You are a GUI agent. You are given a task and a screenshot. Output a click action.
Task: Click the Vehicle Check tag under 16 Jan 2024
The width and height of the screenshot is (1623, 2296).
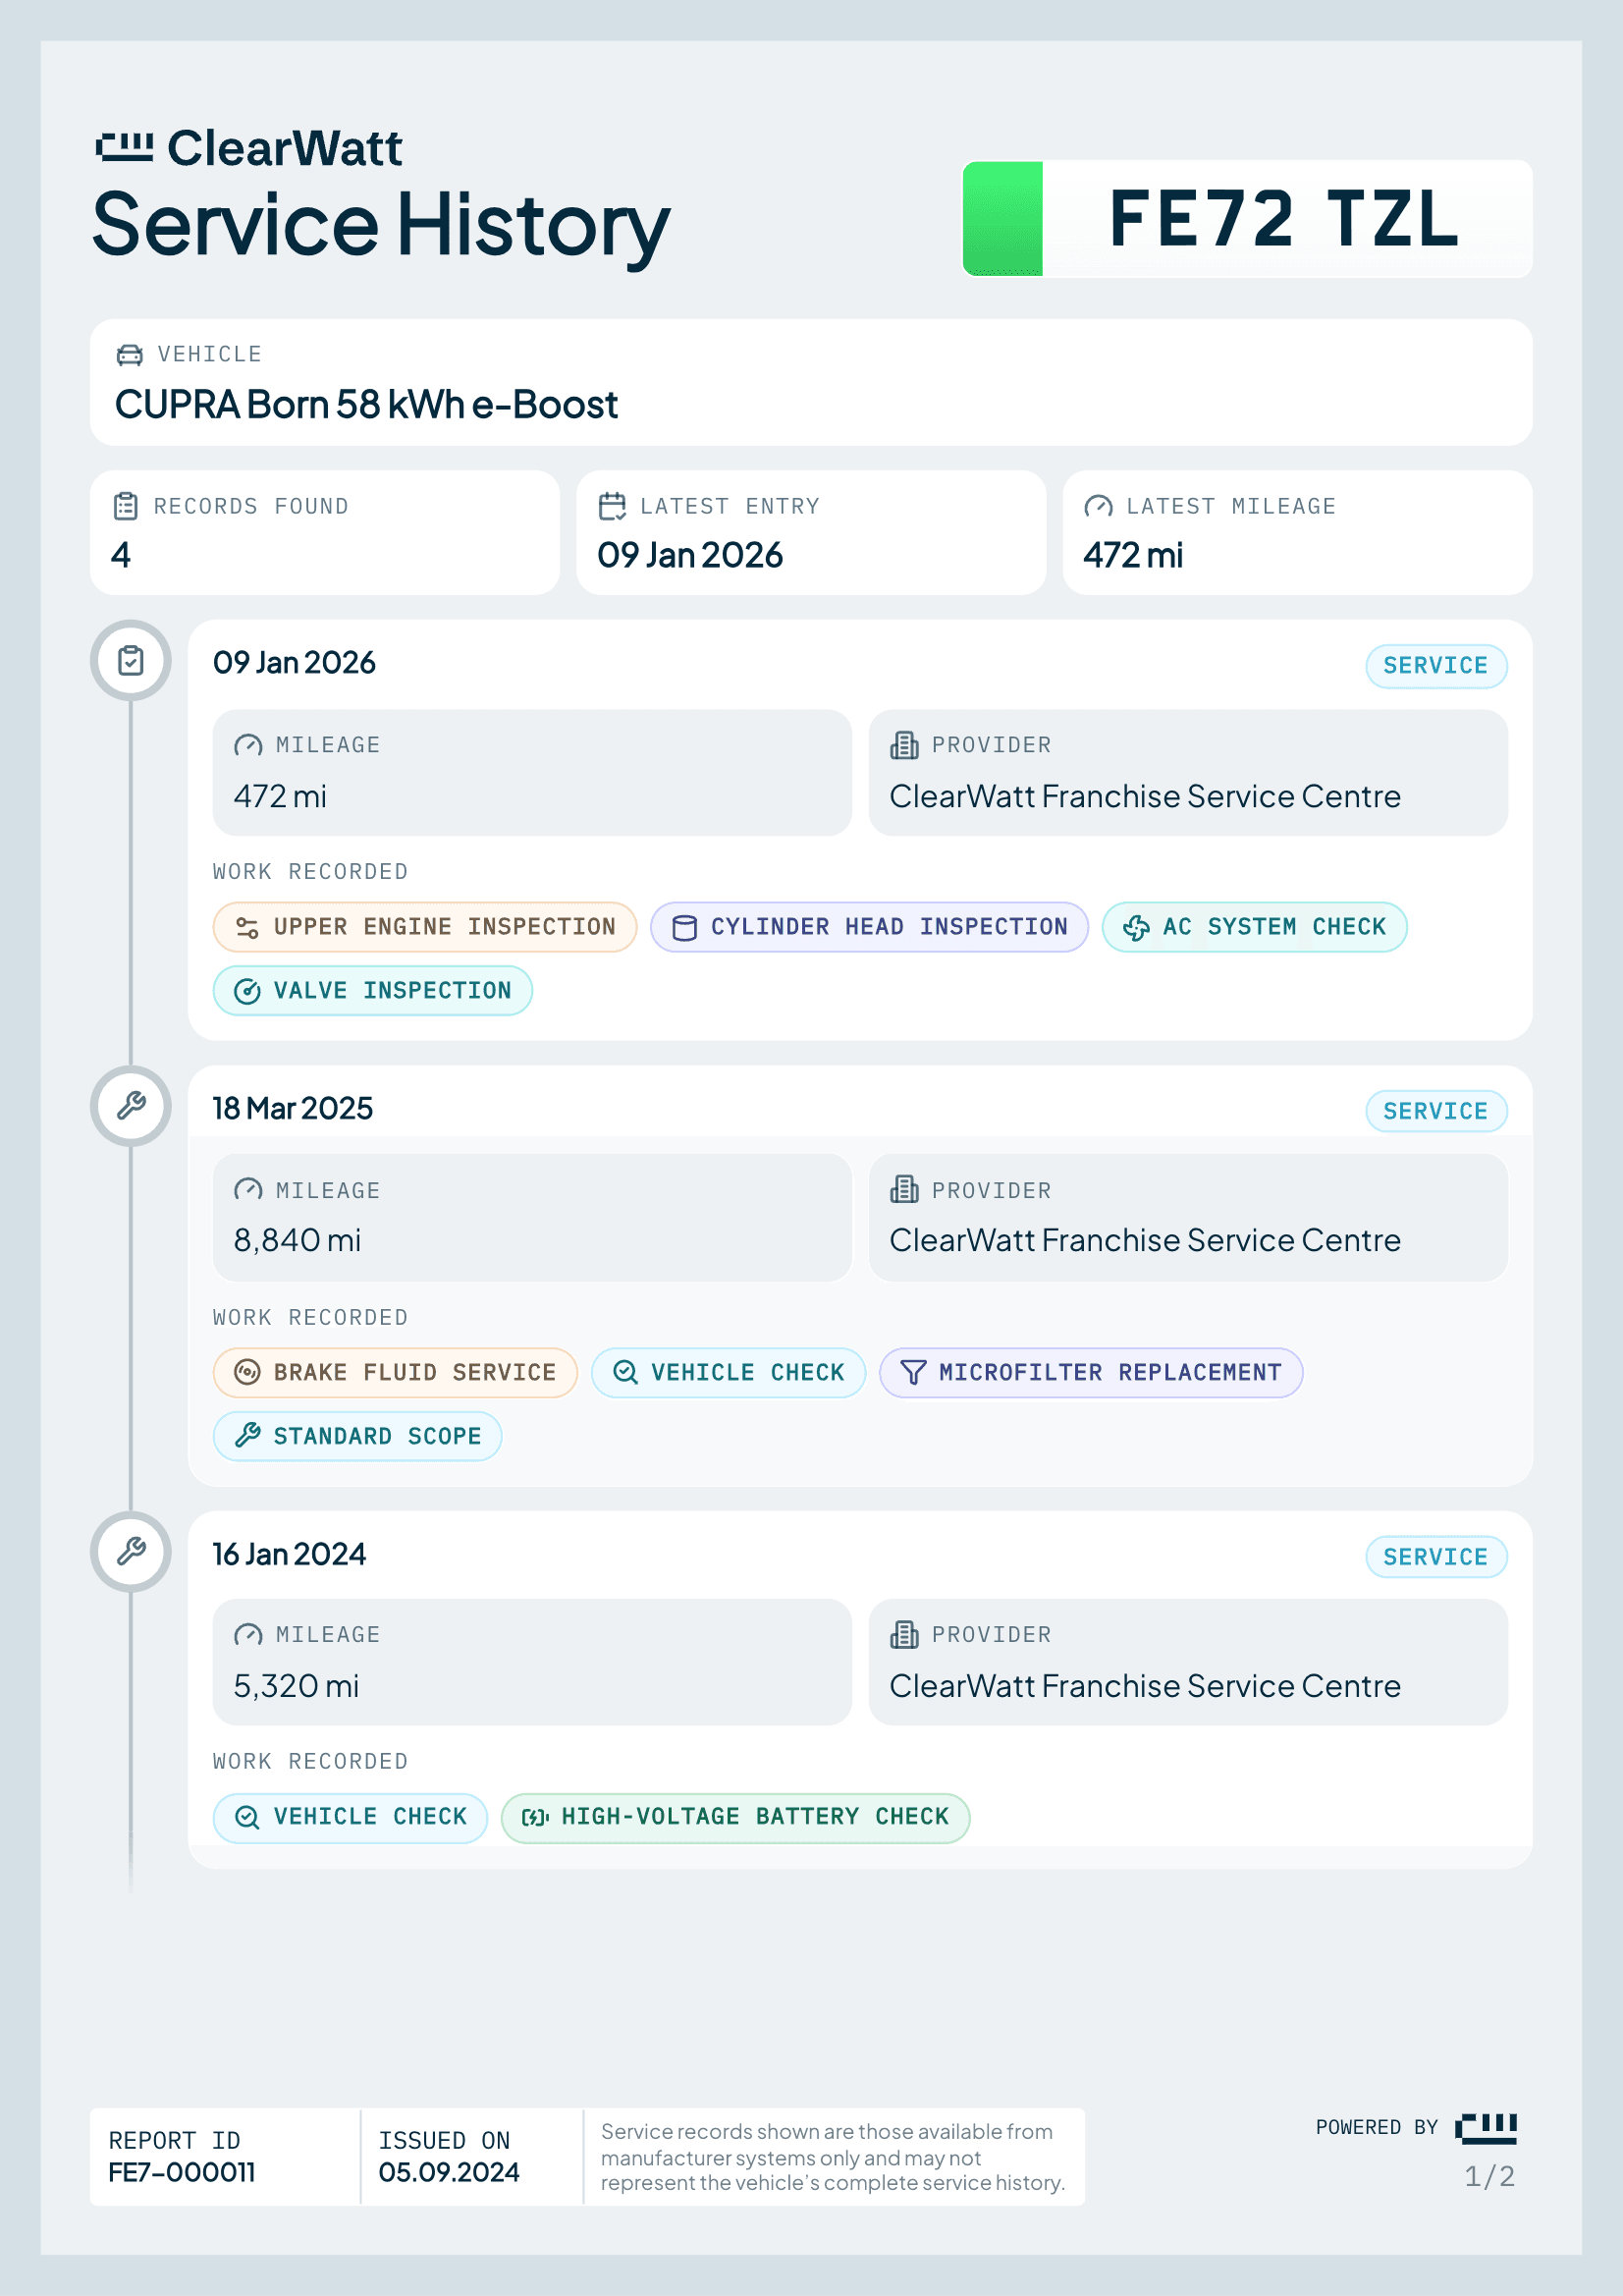[350, 1818]
